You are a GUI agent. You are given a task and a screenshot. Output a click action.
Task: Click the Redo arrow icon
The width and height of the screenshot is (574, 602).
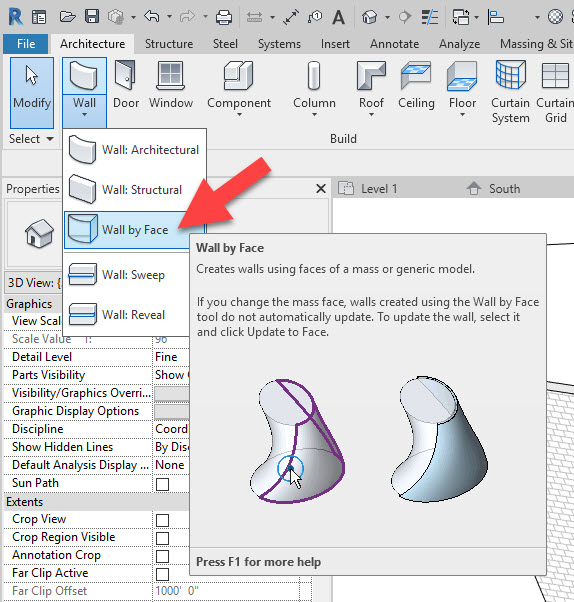tap(187, 17)
